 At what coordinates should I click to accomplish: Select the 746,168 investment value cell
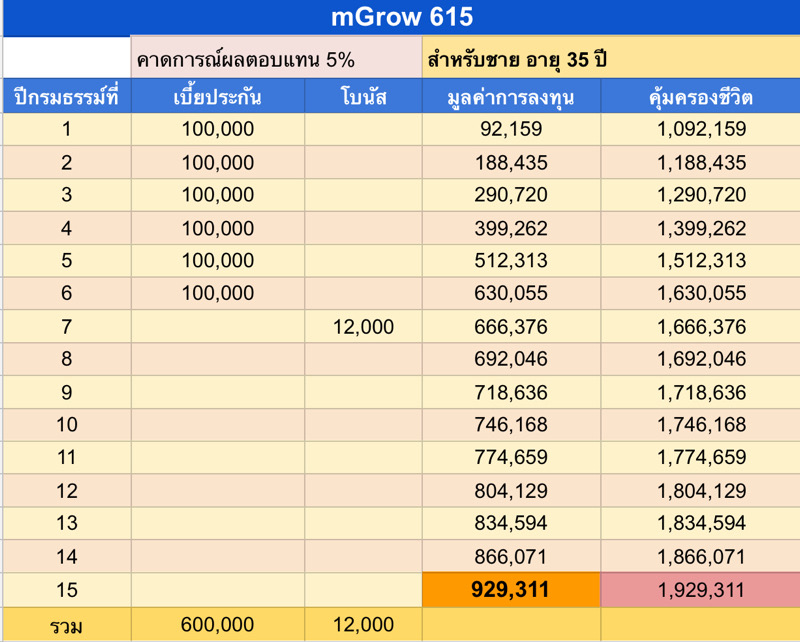pos(511,425)
